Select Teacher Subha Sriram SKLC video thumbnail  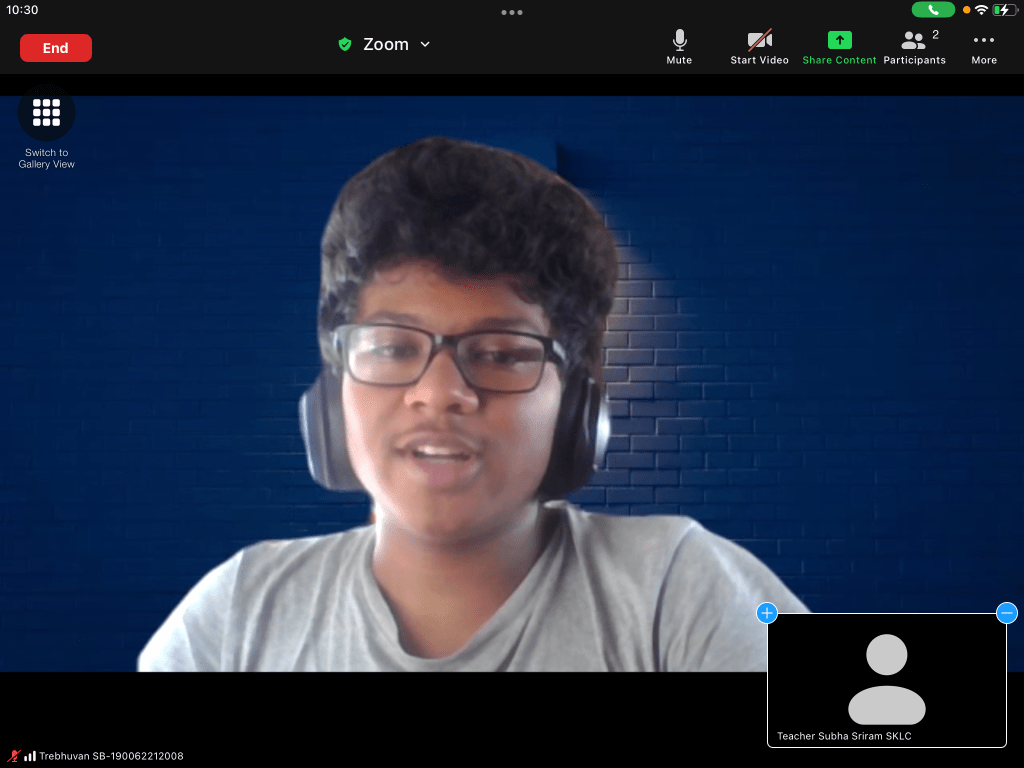pos(886,680)
